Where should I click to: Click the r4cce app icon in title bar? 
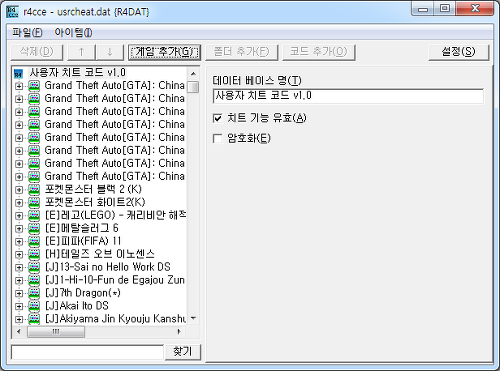pos(12,12)
